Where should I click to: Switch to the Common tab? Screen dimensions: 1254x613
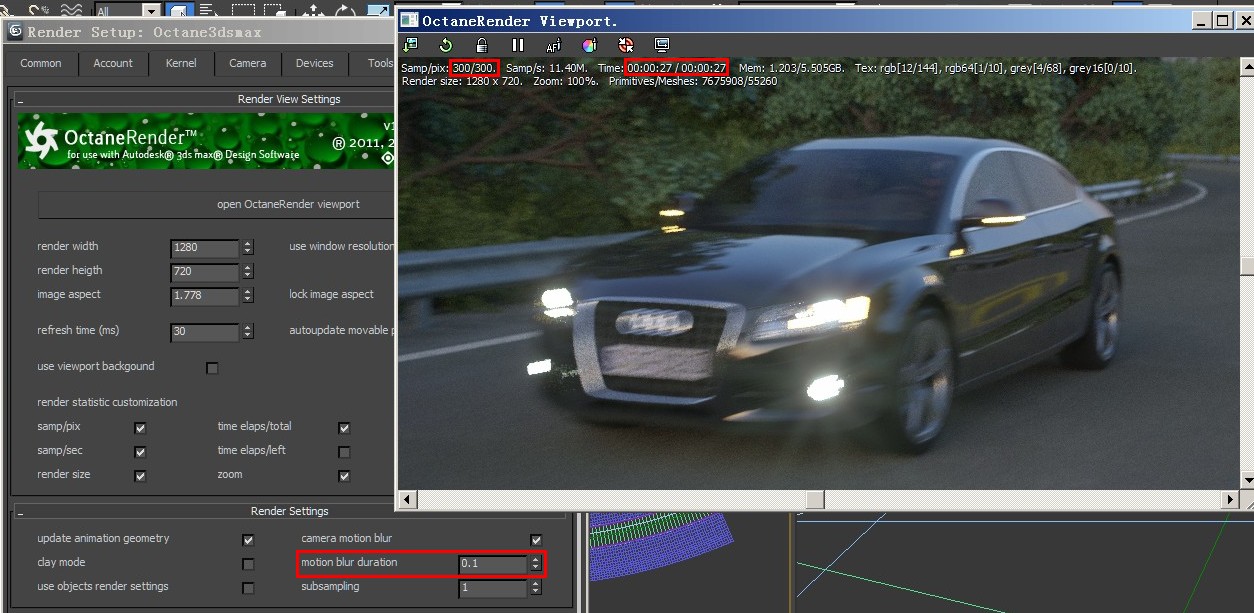click(41, 63)
